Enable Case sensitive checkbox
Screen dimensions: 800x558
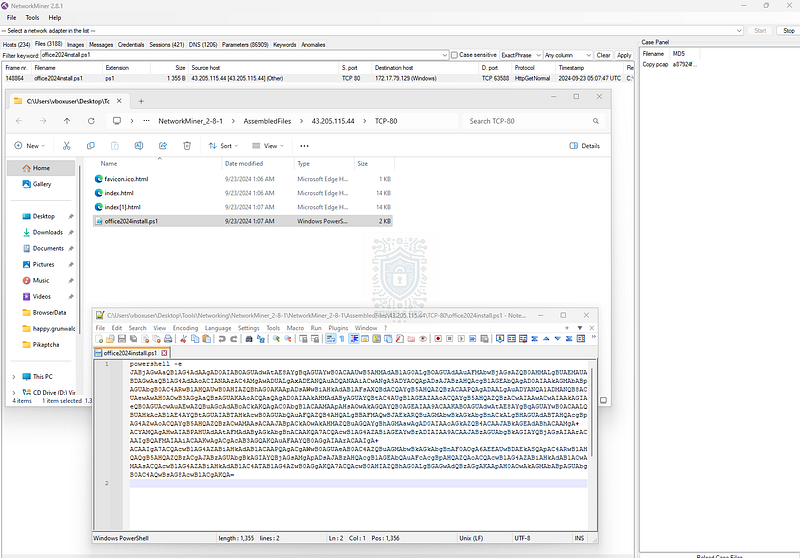click(x=454, y=55)
